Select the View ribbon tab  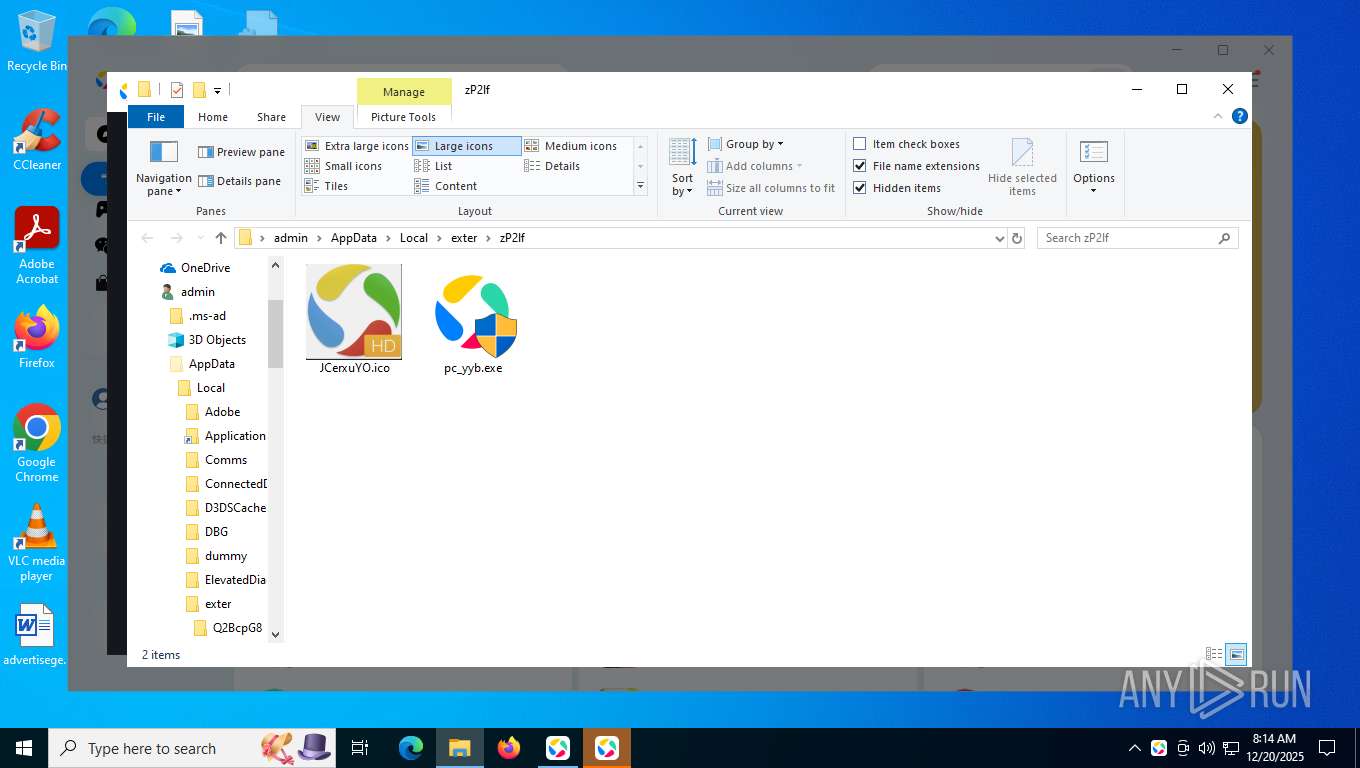[327, 117]
